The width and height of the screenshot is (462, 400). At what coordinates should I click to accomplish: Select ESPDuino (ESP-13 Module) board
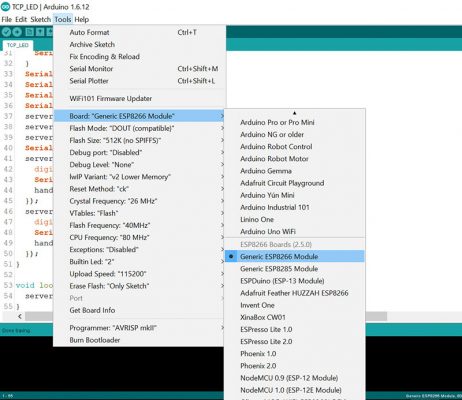click(295, 281)
